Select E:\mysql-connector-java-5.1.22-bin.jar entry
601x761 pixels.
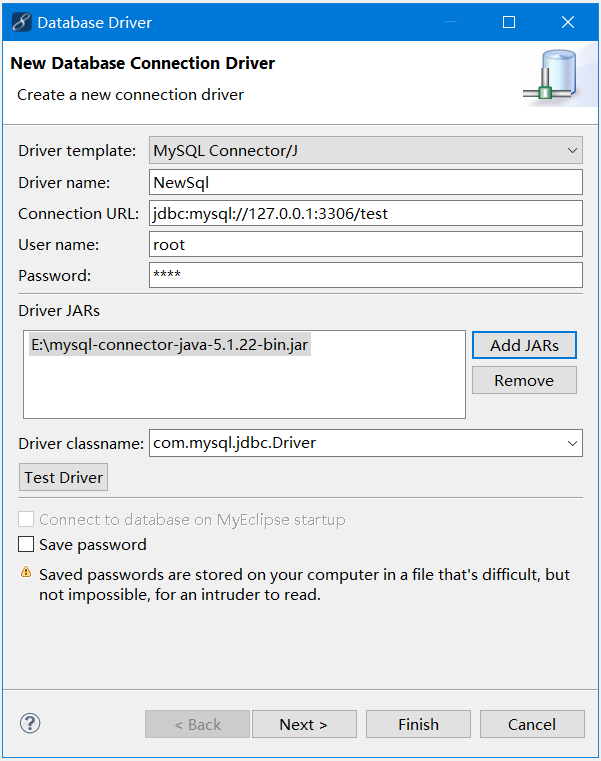point(170,345)
